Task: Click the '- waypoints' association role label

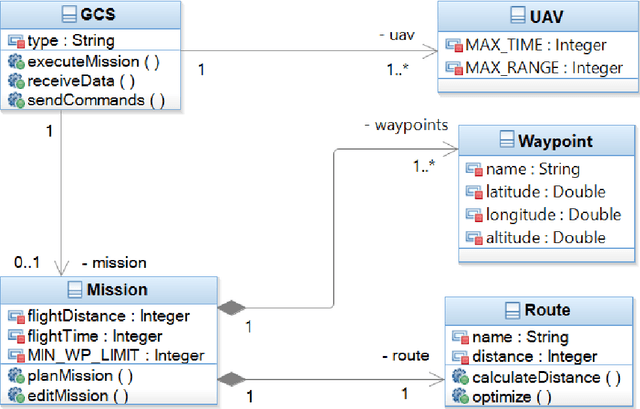Action: [412, 124]
